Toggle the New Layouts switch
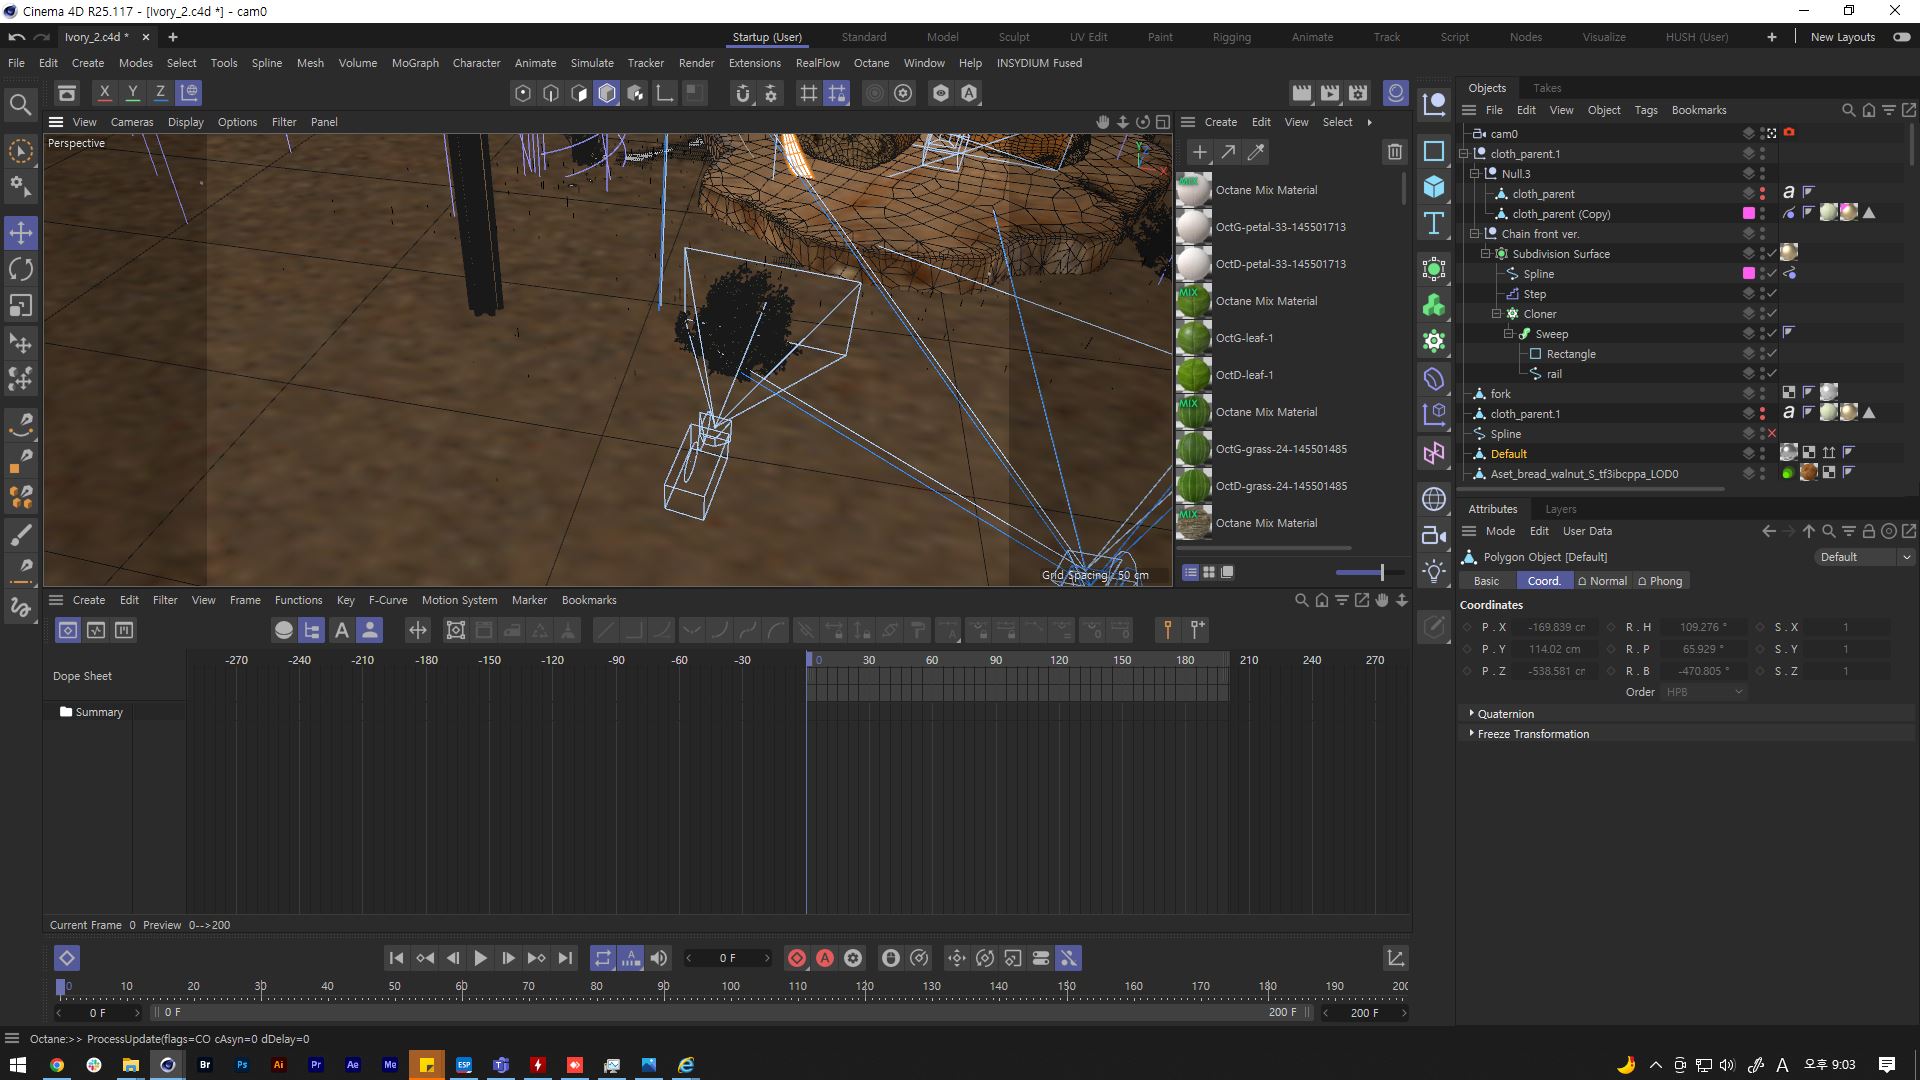The image size is (1920, 1080). point(1902,37)
